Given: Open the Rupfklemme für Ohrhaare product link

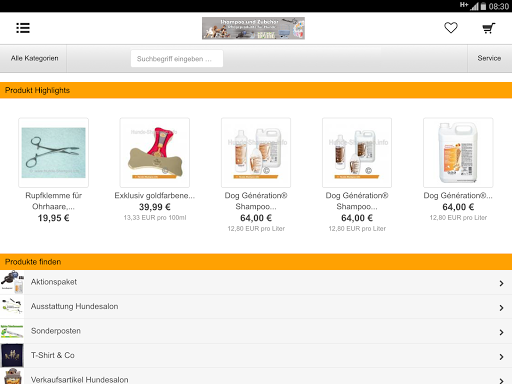Looking at the screenshot, I should (53, 201).
